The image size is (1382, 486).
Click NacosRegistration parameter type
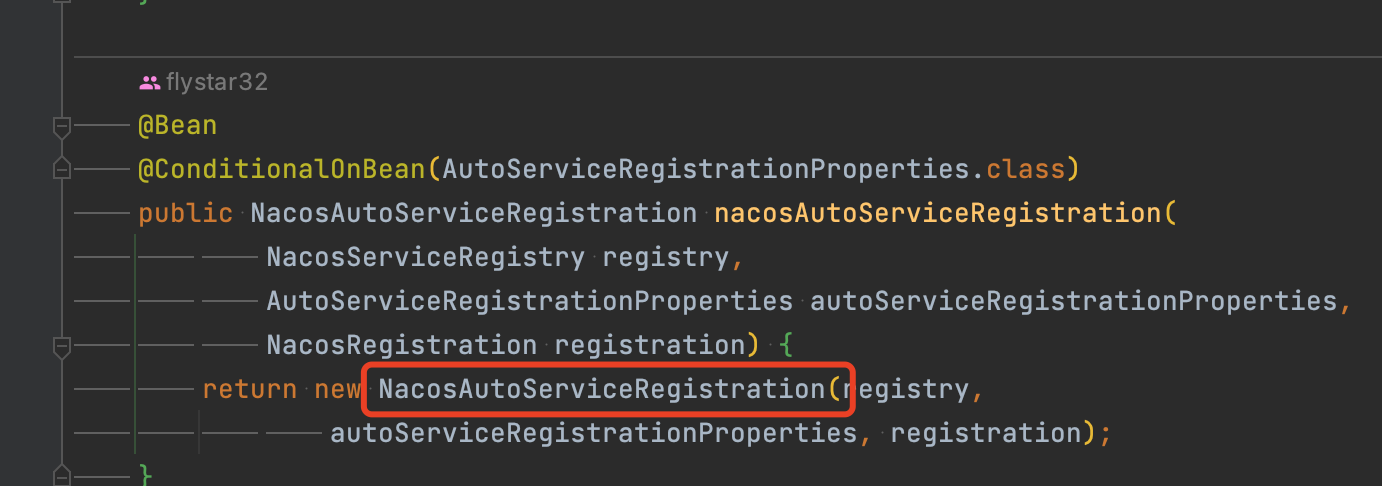point(402,345)
